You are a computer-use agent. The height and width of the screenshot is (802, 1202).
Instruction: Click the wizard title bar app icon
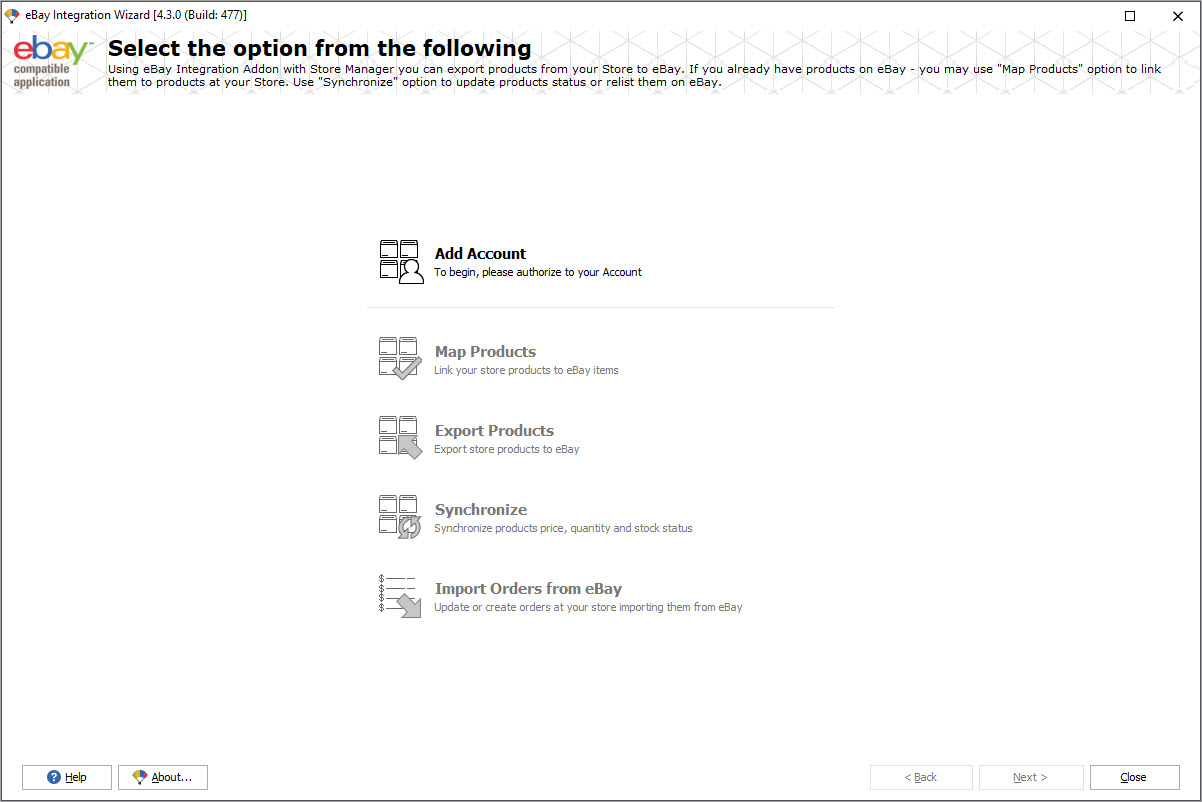[x=12, y=15]
